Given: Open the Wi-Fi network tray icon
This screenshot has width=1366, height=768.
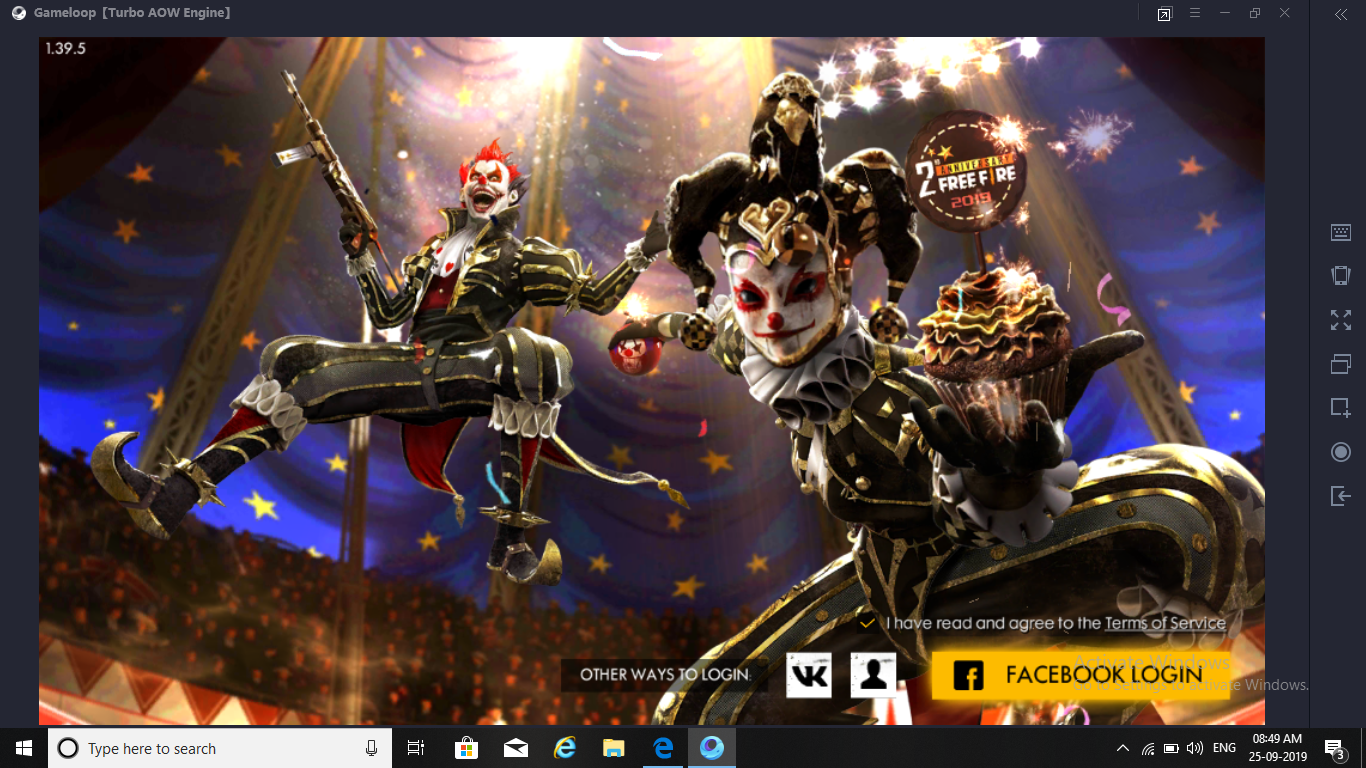Looking at the screenshot, I should pyautogui.click(x=1148, y=748).
